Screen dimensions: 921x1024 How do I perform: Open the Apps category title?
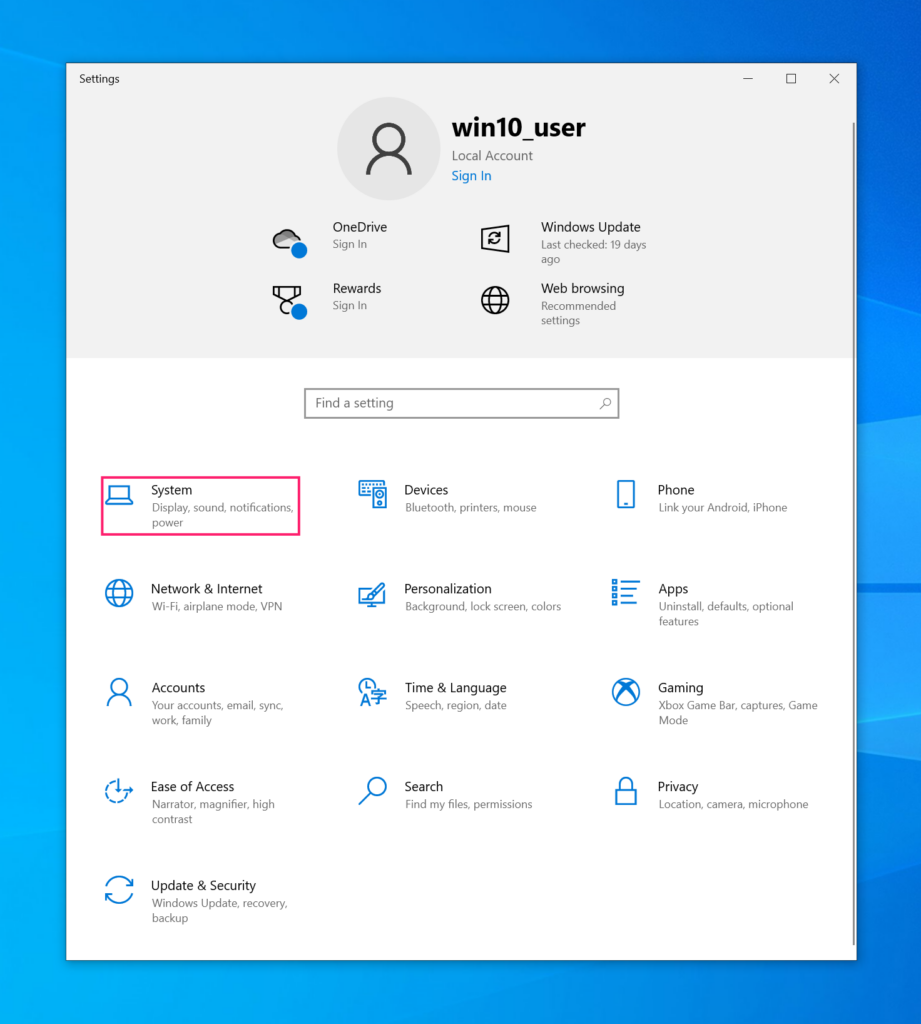pyautogui.click(x=673, y=589)
